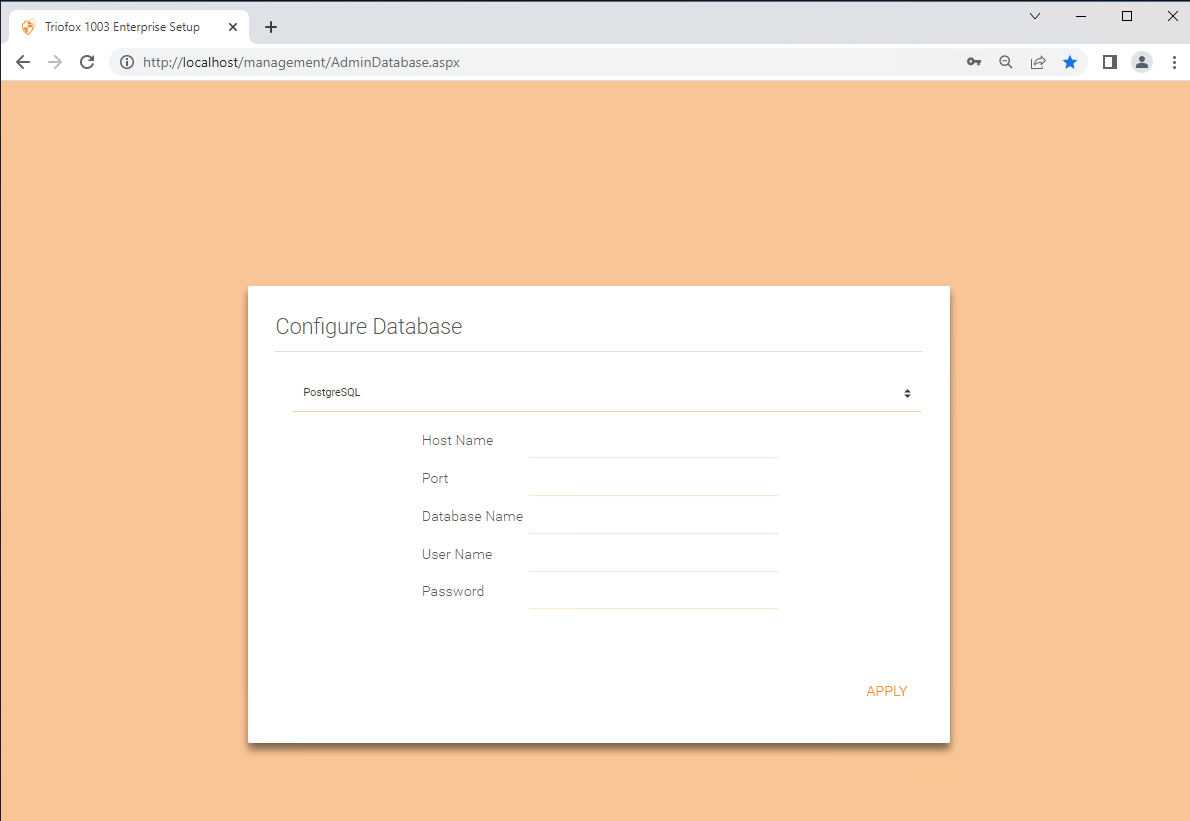
Task: Open saved passwords key icon
Action: (x=974, y=62)
